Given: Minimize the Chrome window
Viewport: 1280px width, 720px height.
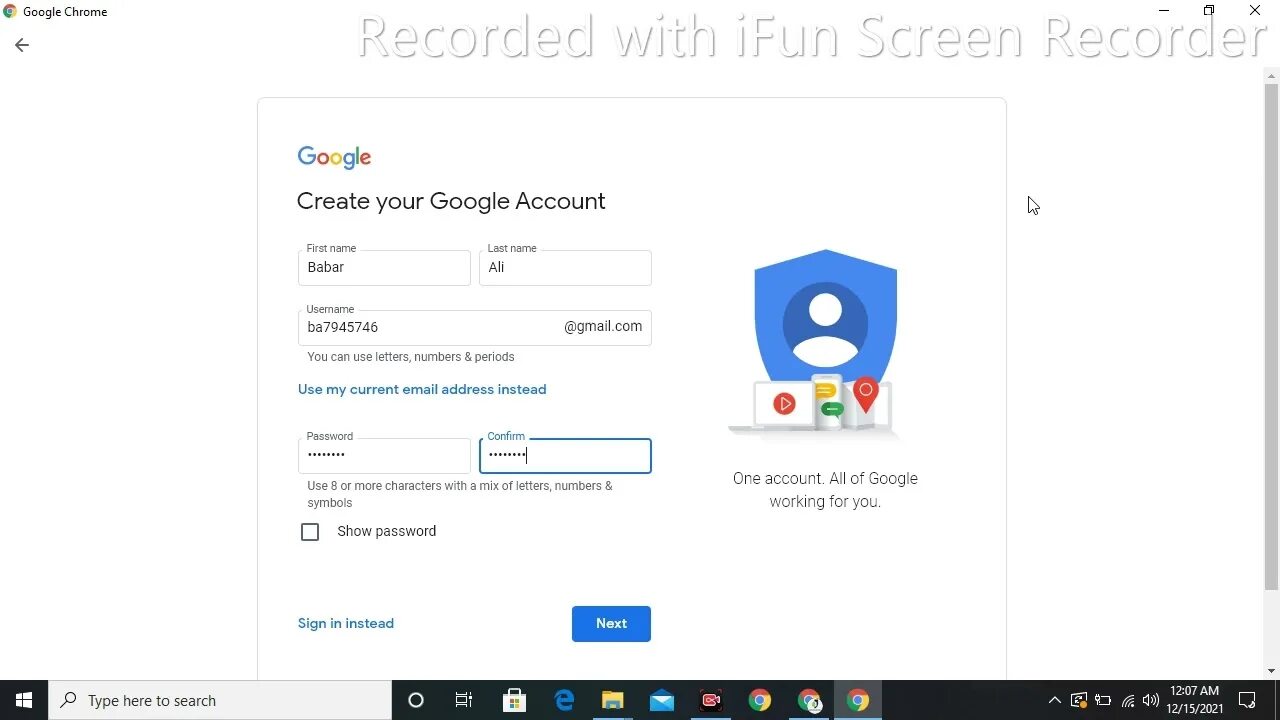Looking at the screenshot, I should tap(1164, 11).
